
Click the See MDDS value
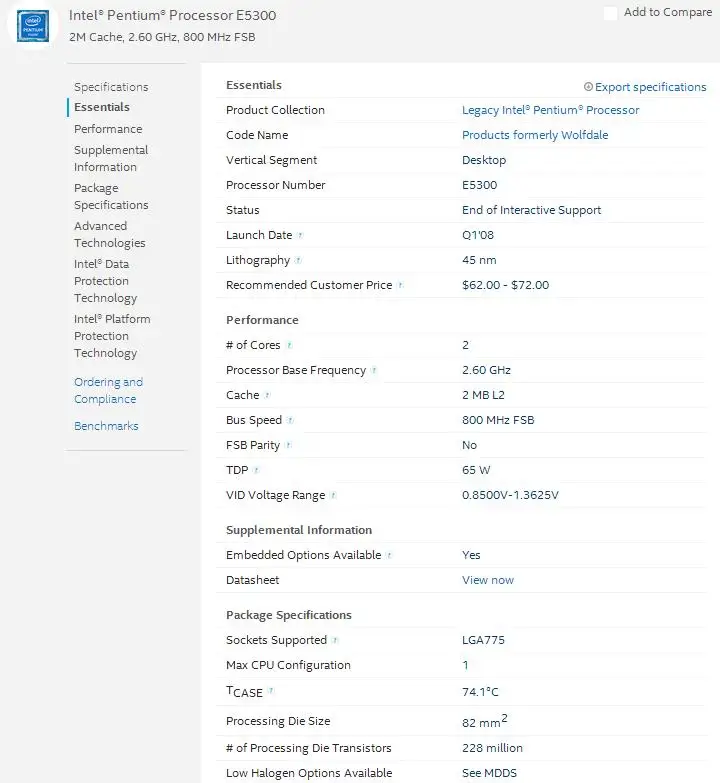(x=489, y=773)
